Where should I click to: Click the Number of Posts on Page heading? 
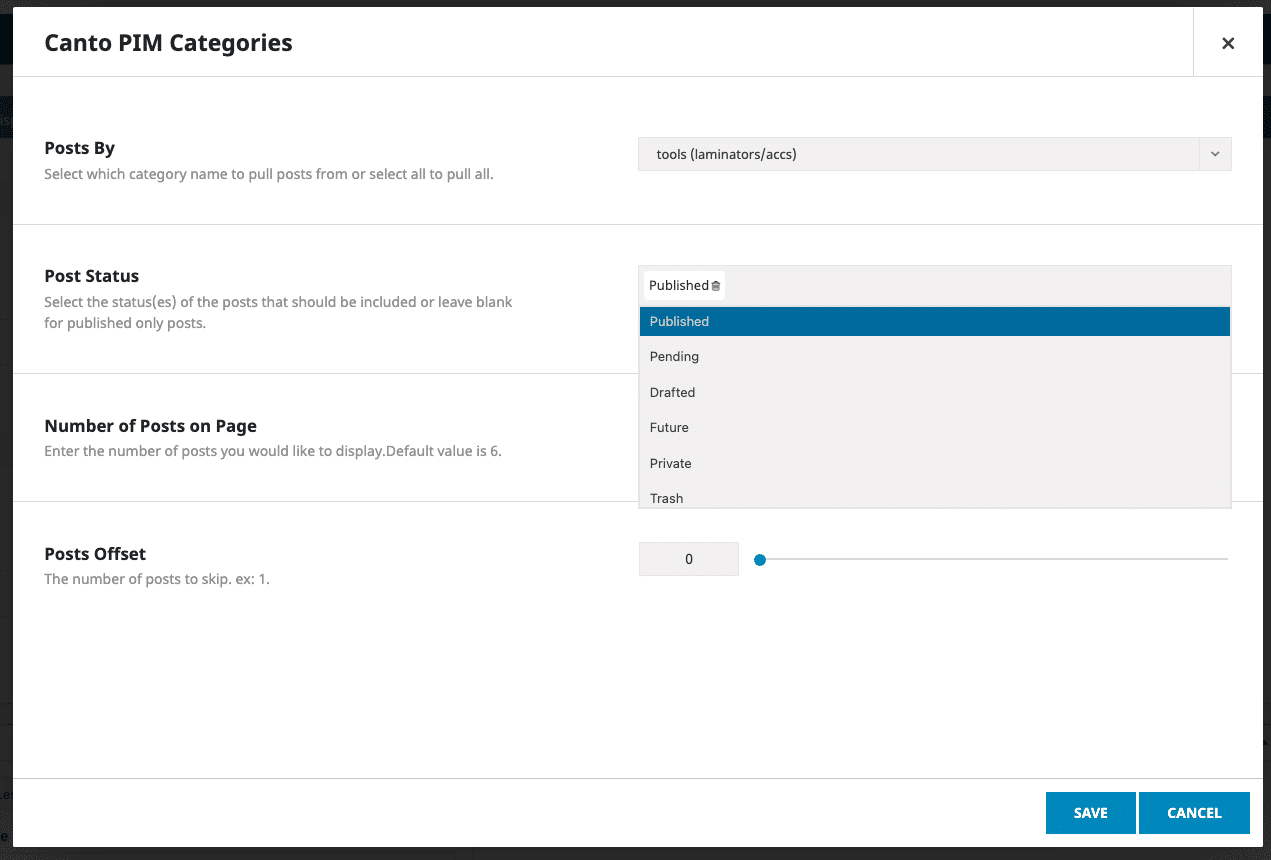tap(151, 426)
